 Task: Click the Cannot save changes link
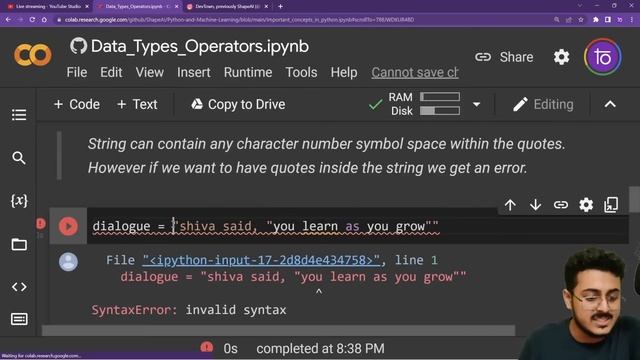pyautogui.click(x=415, y=73)
